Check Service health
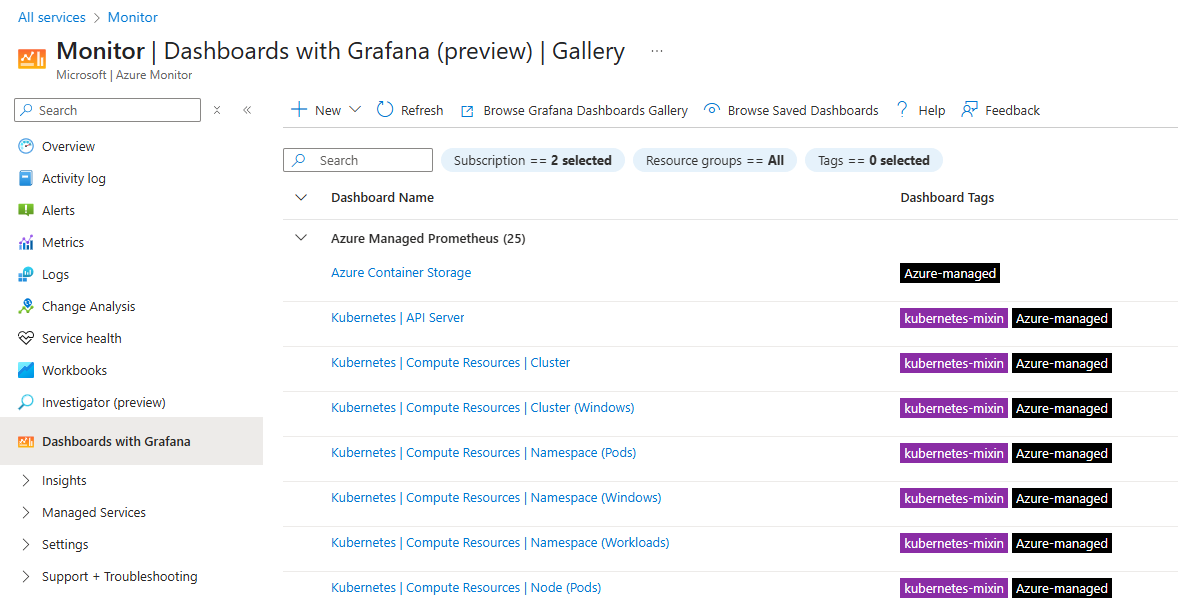Viewport: 1178px width, 606px height. pos(82,338)
